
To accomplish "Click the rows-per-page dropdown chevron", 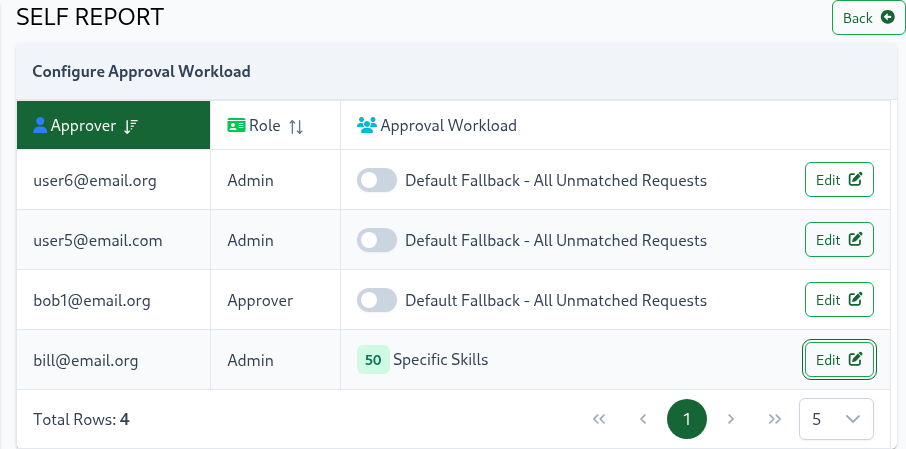I will (x=853, y=420).
